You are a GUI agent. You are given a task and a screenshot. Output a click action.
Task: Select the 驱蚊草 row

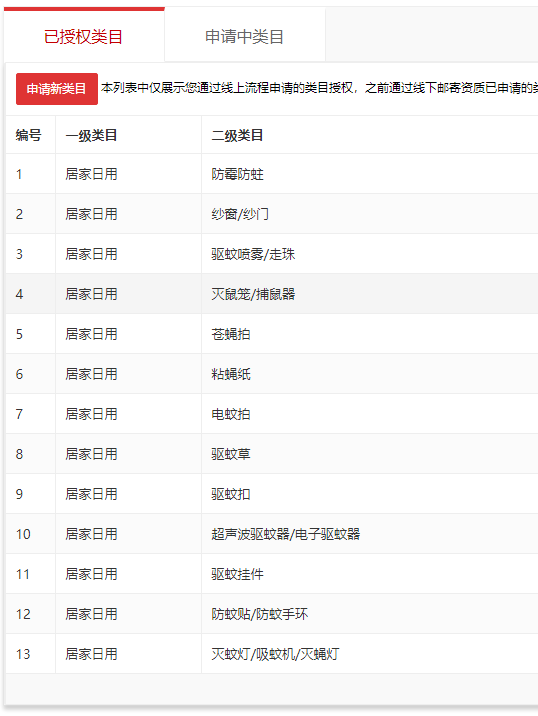coord(272,454)
